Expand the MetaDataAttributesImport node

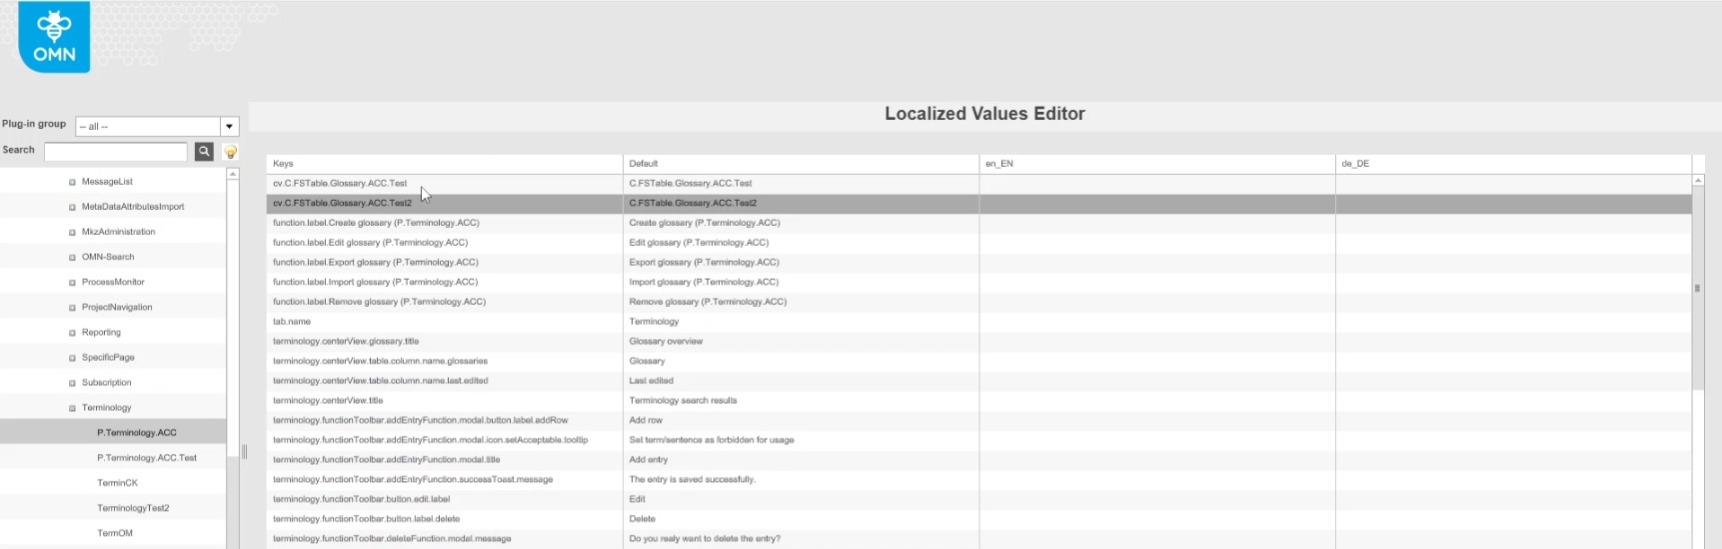pos(72,207)
